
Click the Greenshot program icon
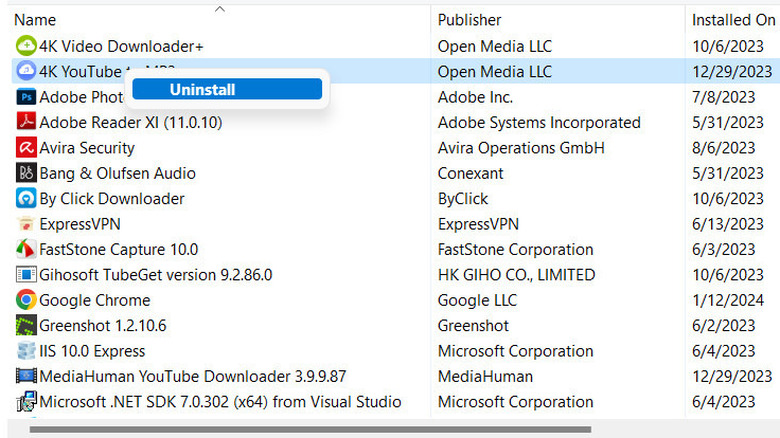25,325
